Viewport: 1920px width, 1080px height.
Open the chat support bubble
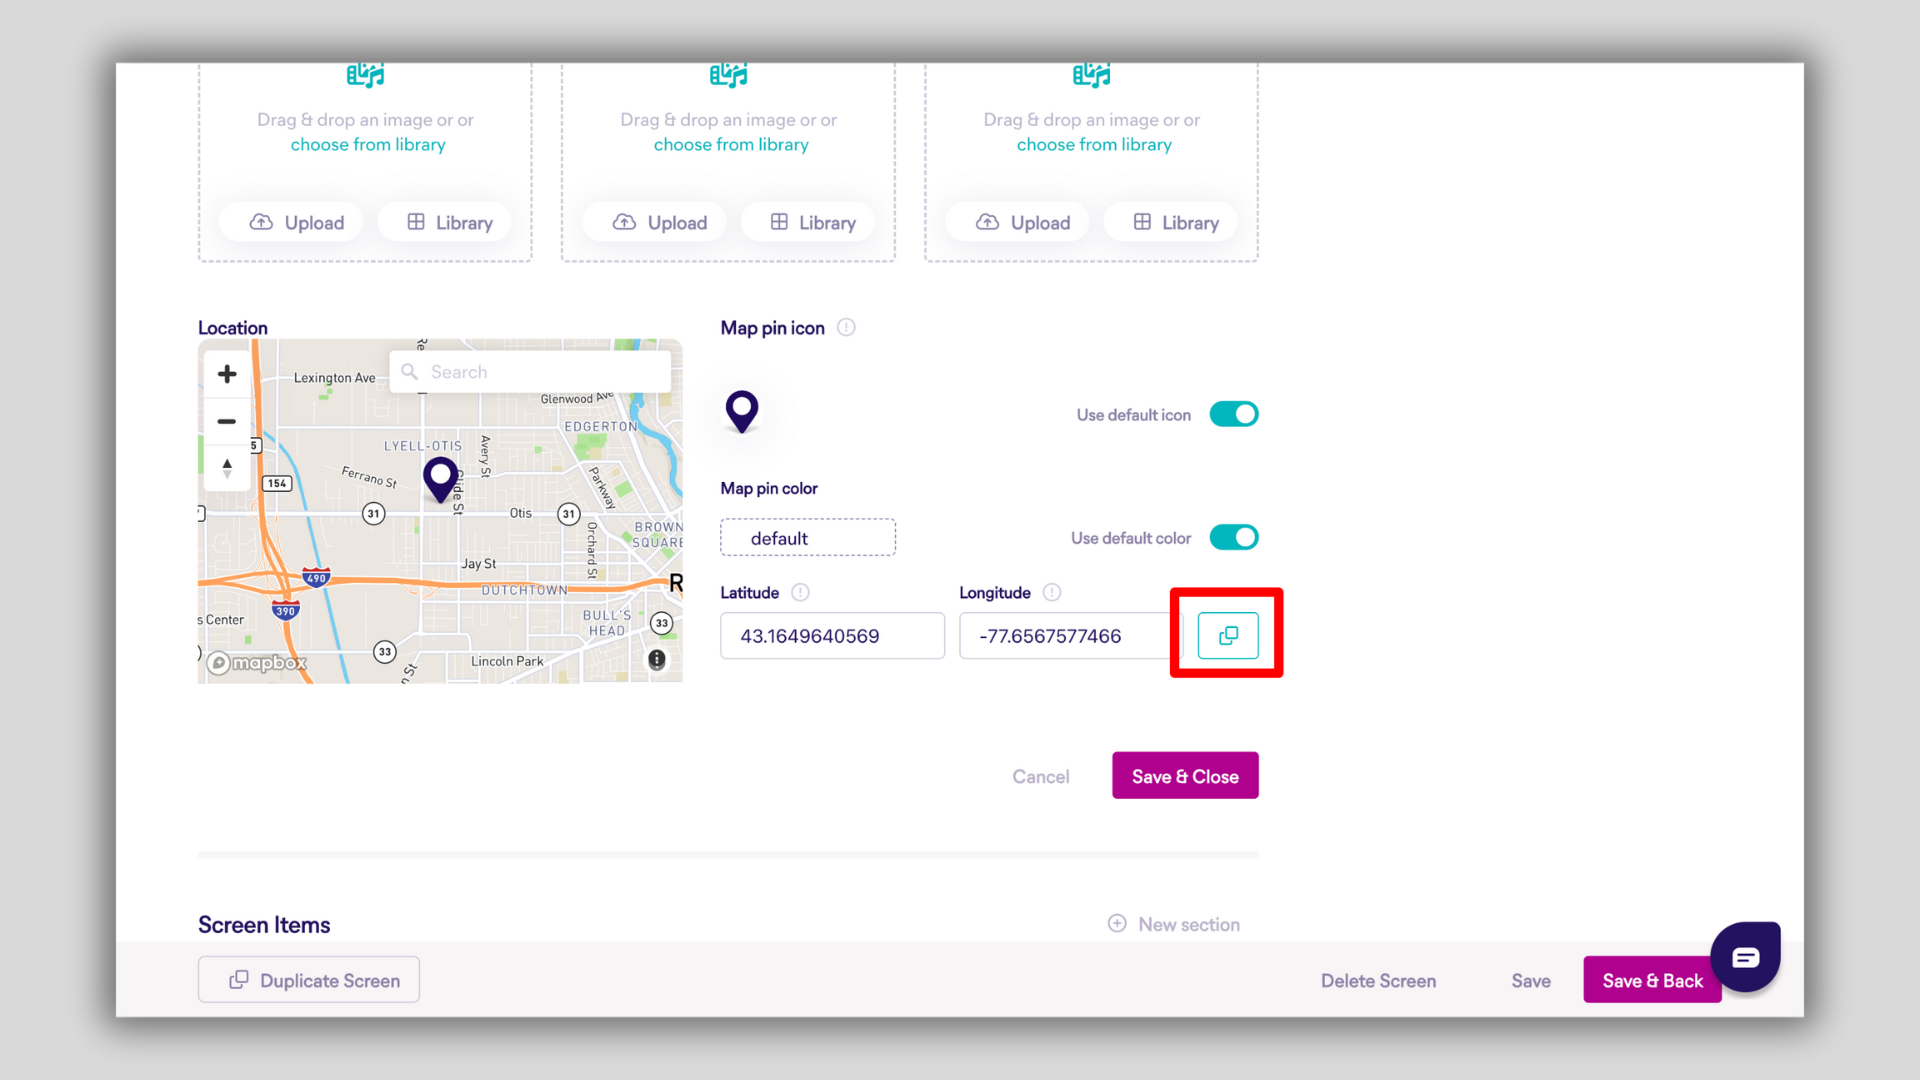pos(1745,957)
